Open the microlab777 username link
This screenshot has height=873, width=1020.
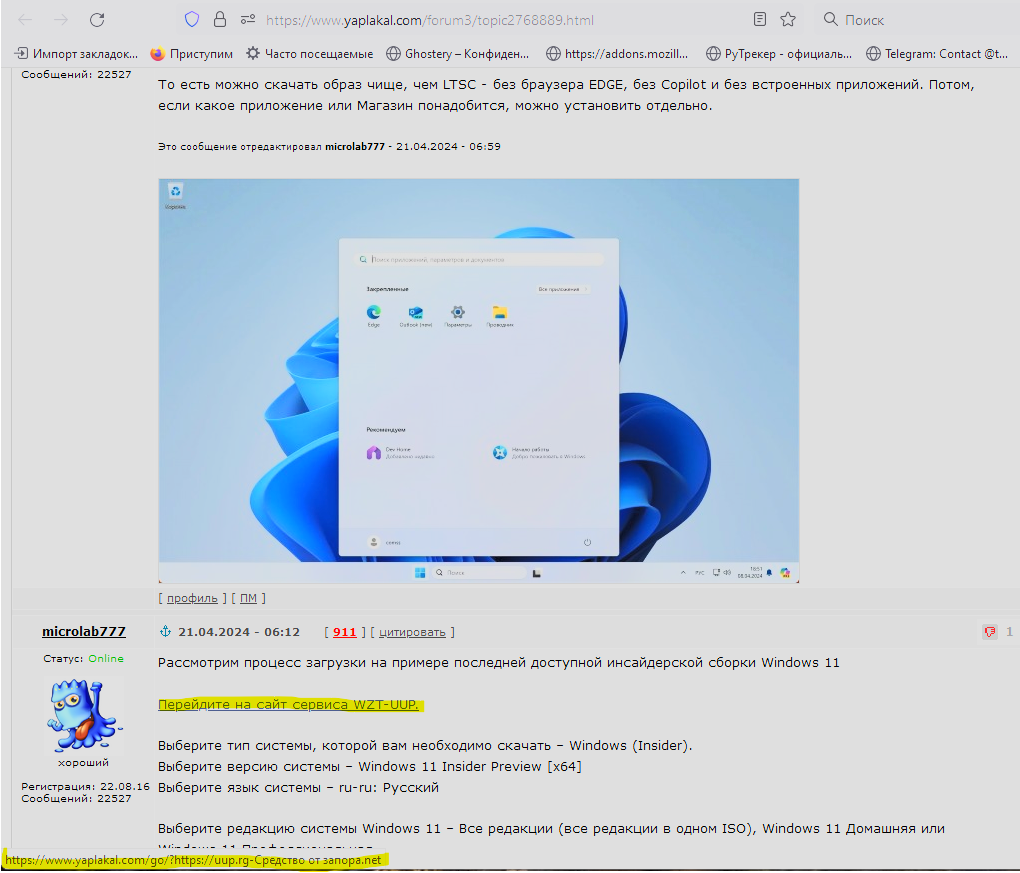(x=83, y=632)
